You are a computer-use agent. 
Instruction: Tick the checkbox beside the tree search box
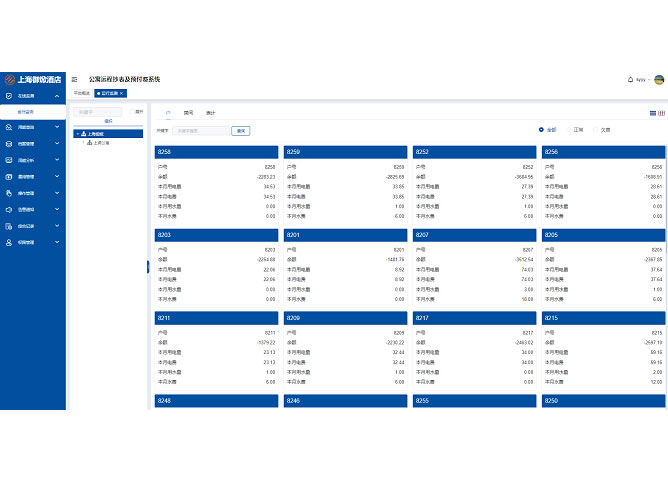pyautogui.click(x=130, y=112)
